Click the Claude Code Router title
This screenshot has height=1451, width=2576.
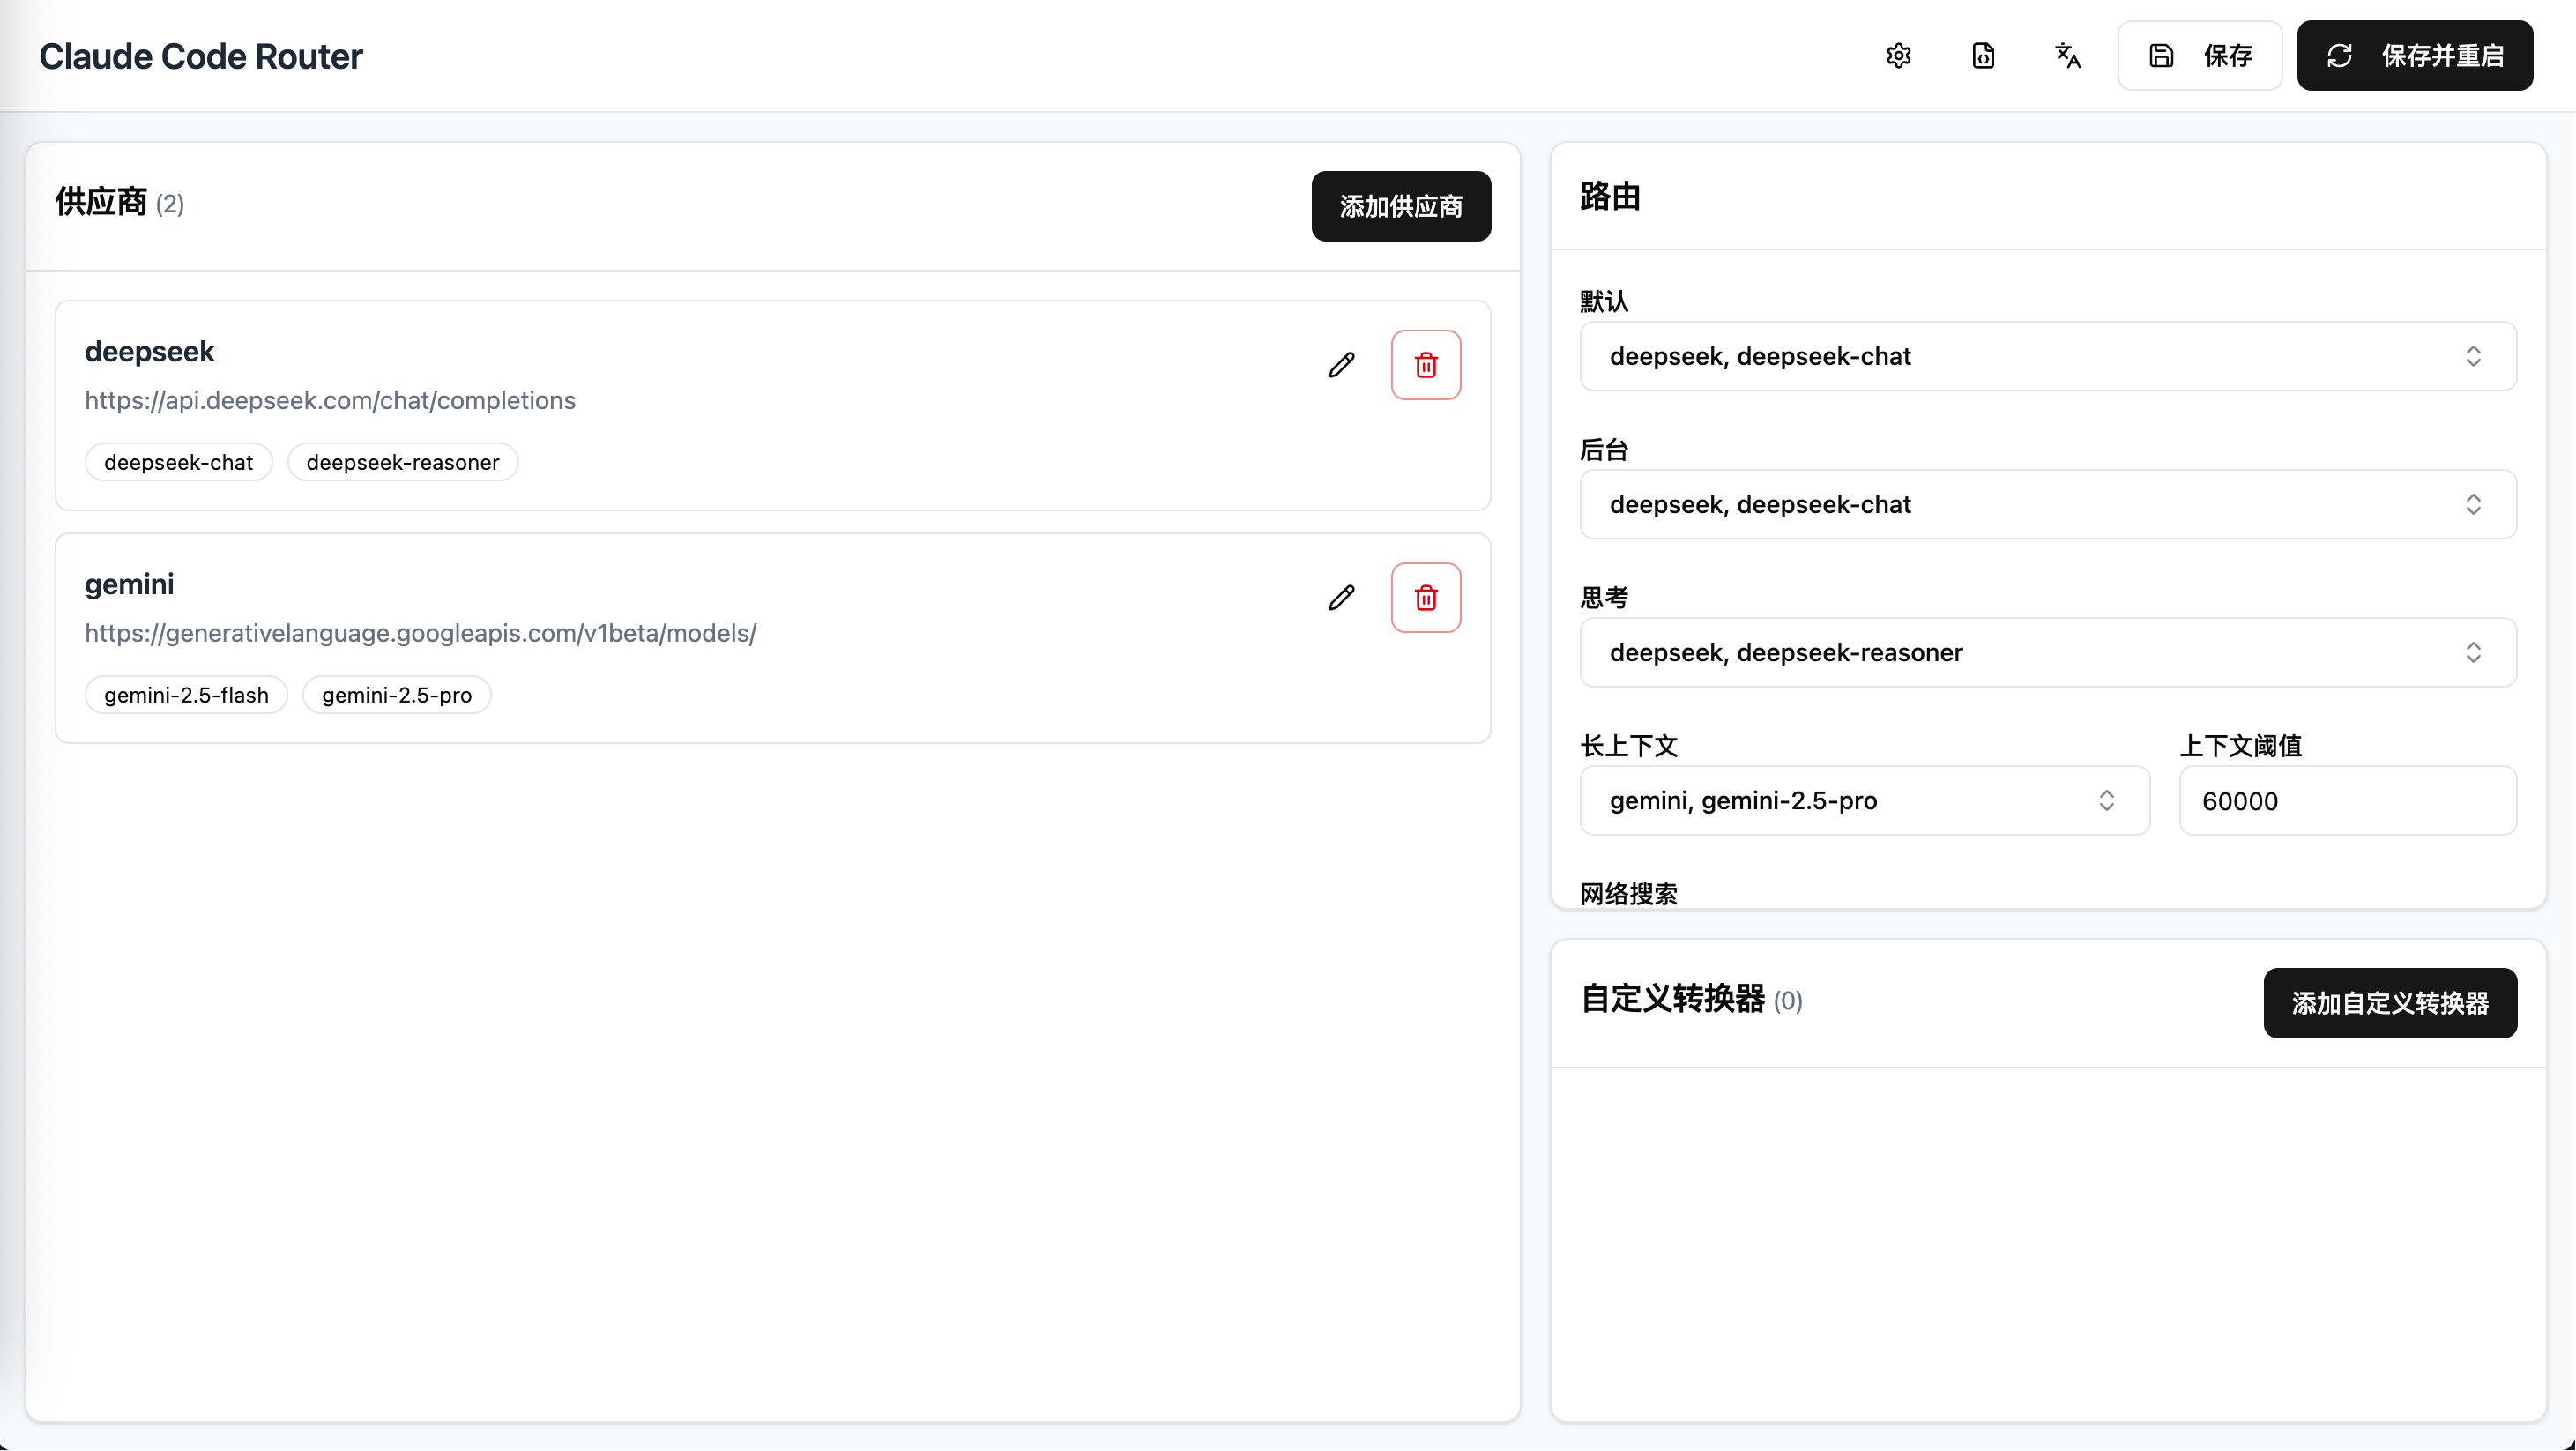click(201, 56)
